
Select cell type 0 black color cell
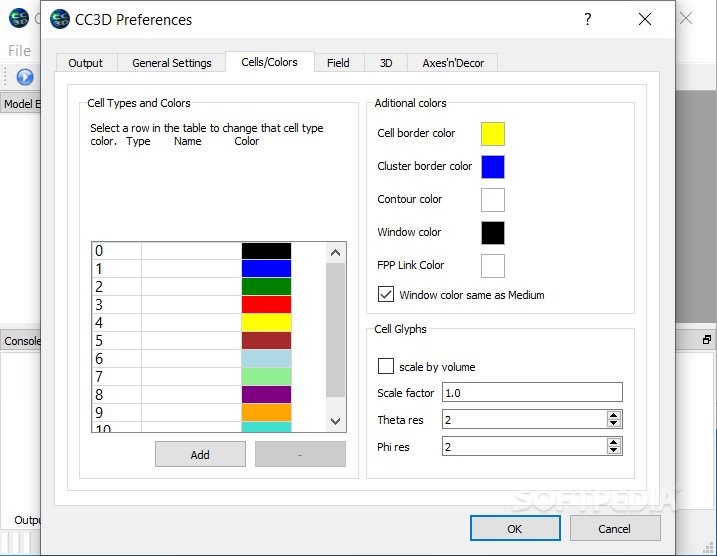coord(266,251)
